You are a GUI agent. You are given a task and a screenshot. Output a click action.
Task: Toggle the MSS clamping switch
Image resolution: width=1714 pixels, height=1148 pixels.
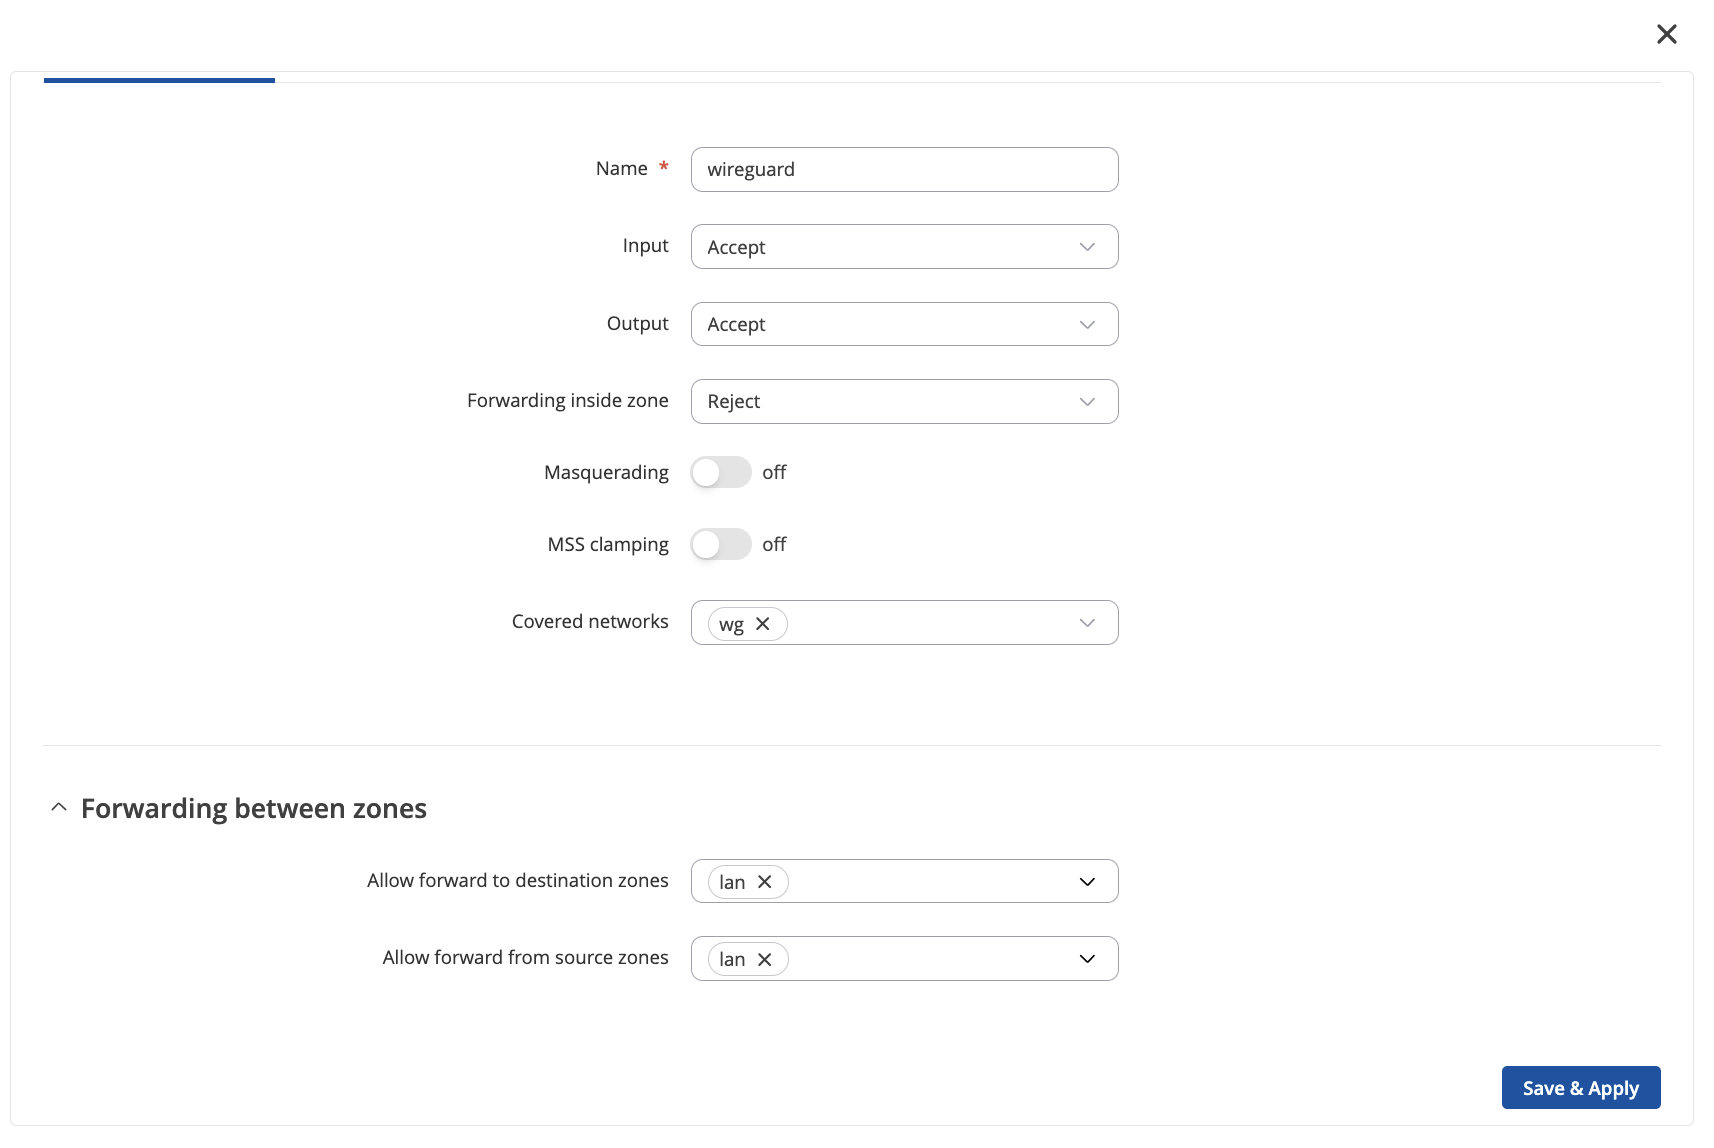pos(721,544)
